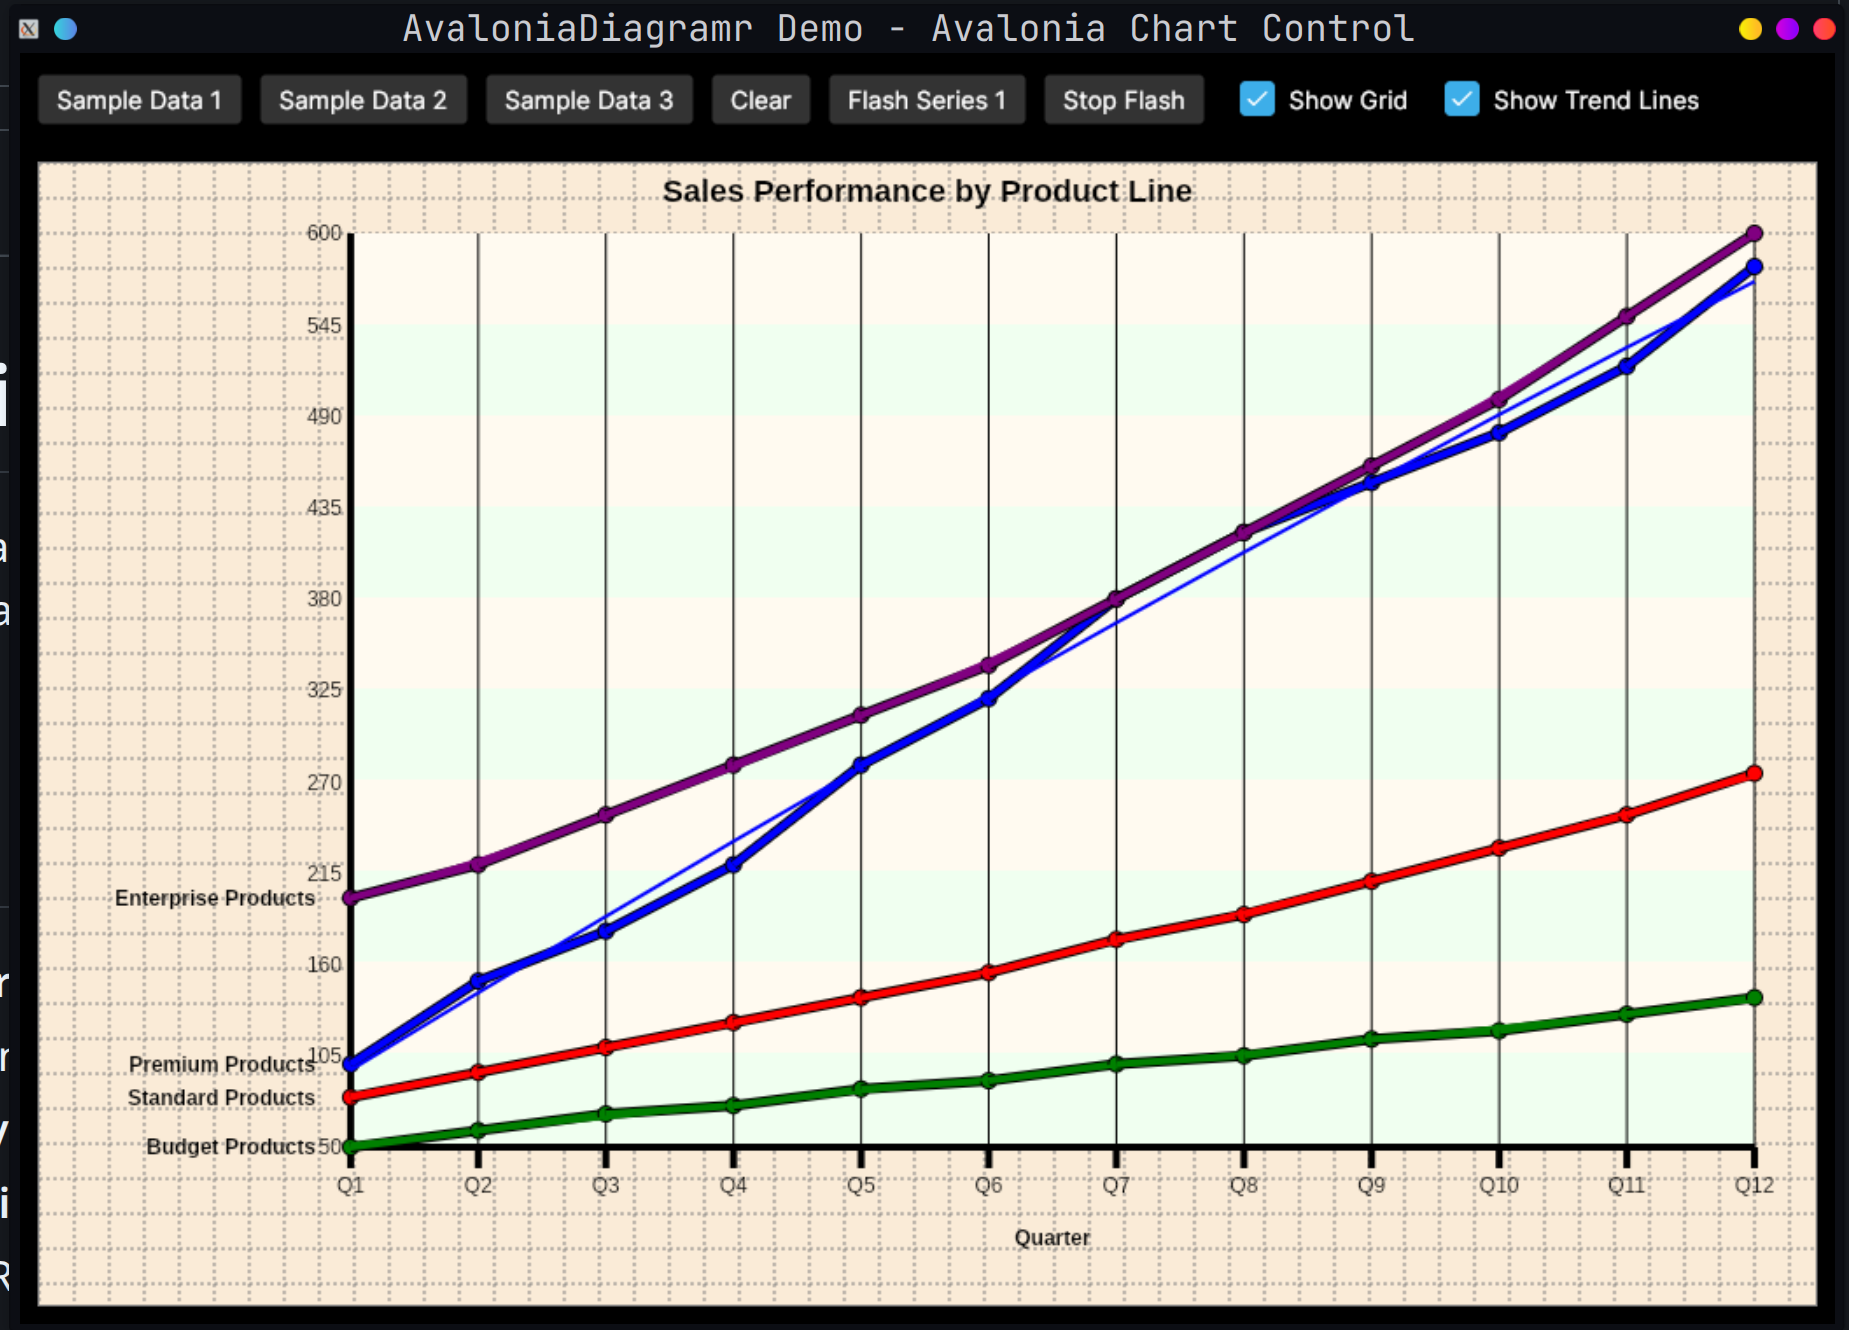Click the Budget Products series label
The width and height of the screenshot is (1849, 1330).
[231, 1146]
